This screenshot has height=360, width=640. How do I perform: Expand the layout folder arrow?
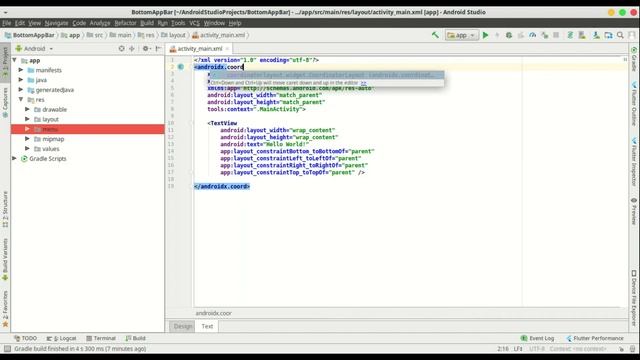27,119
